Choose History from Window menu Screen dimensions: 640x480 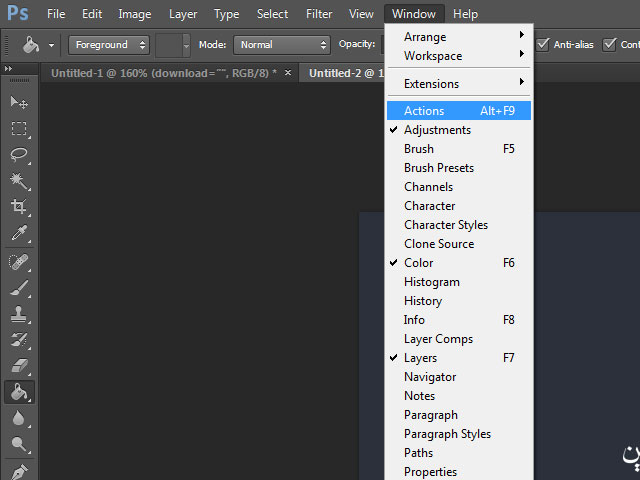tap(459, 301)
